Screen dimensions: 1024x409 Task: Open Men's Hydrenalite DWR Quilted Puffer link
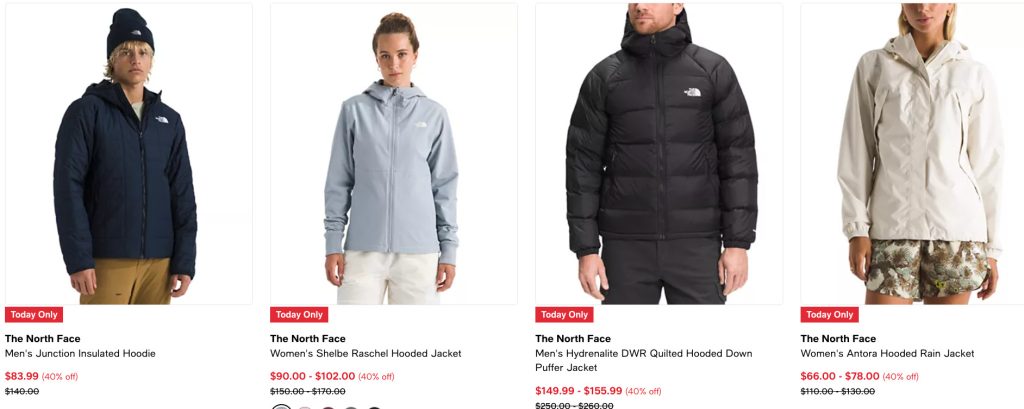644,361
